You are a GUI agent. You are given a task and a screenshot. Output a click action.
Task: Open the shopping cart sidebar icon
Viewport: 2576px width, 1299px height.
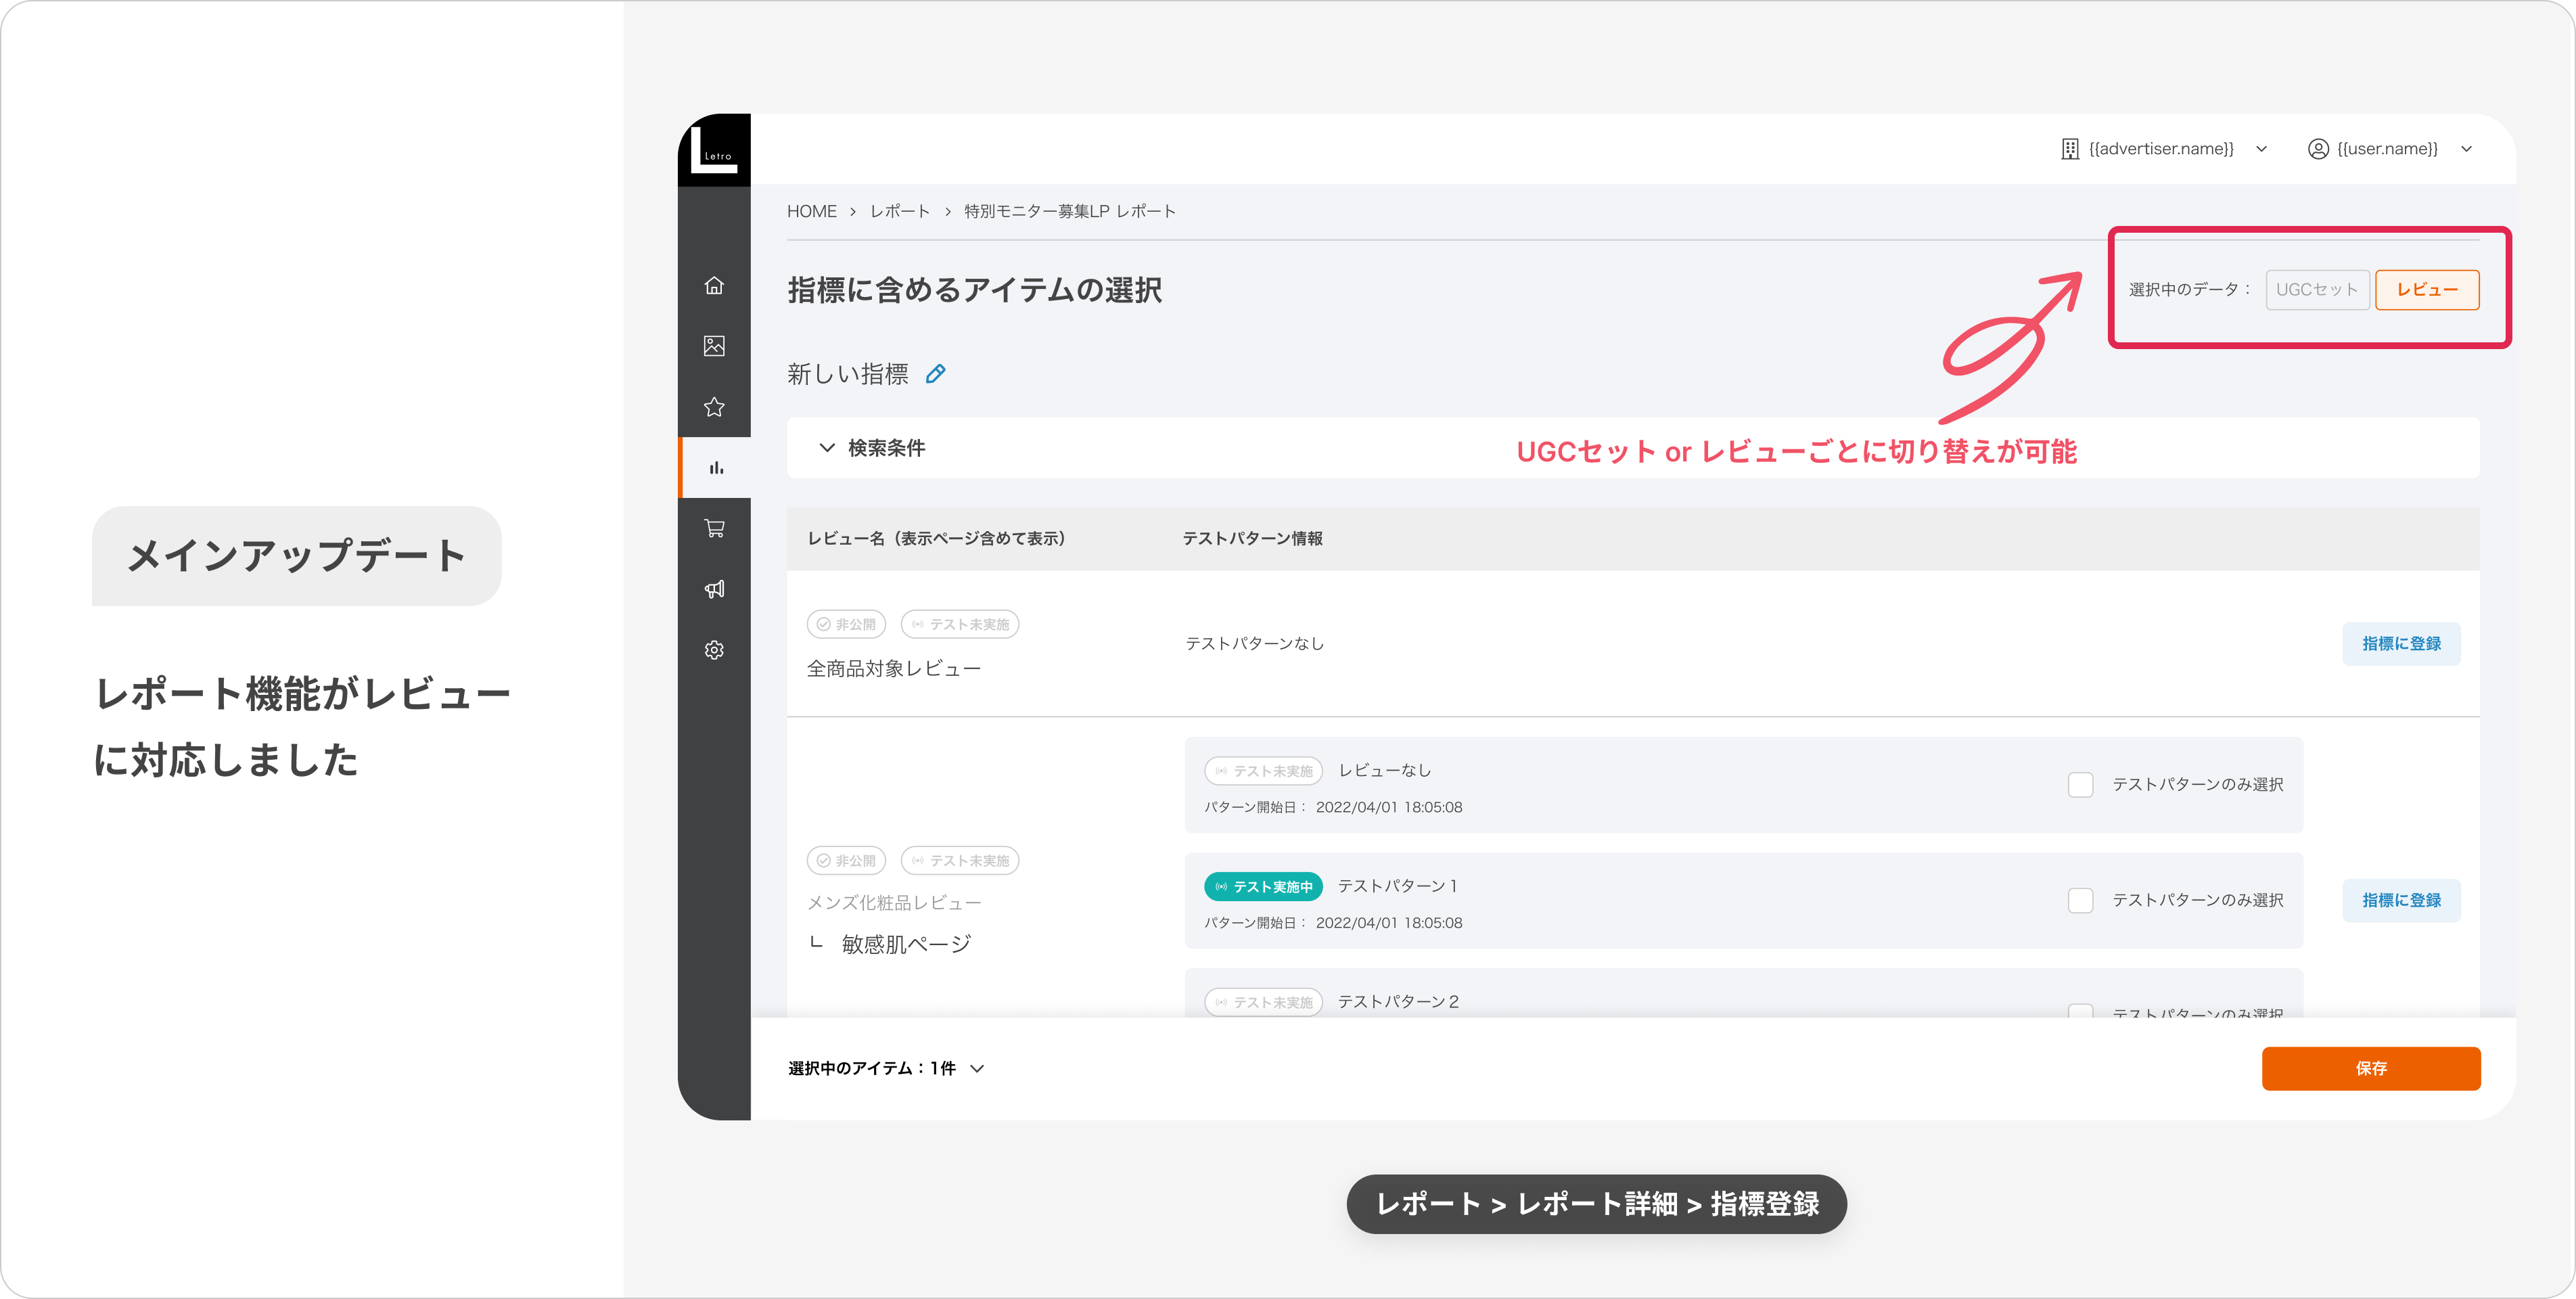tap(714, 528)
